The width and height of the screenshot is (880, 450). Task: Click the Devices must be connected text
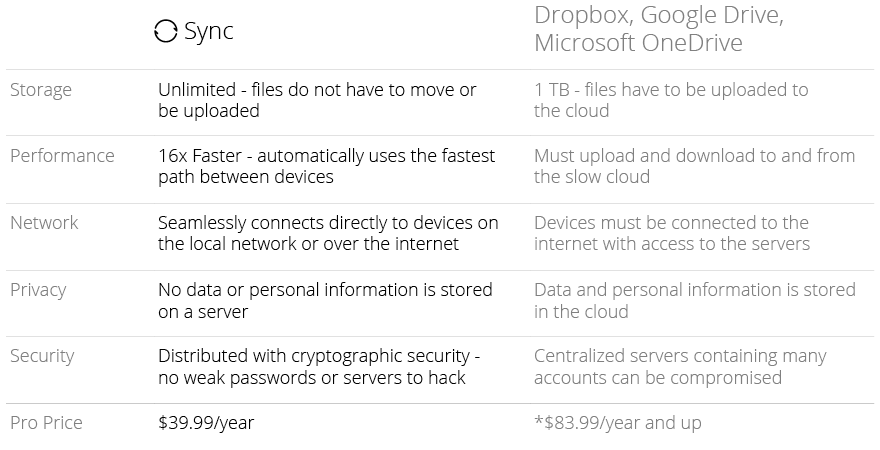[672, 233]
